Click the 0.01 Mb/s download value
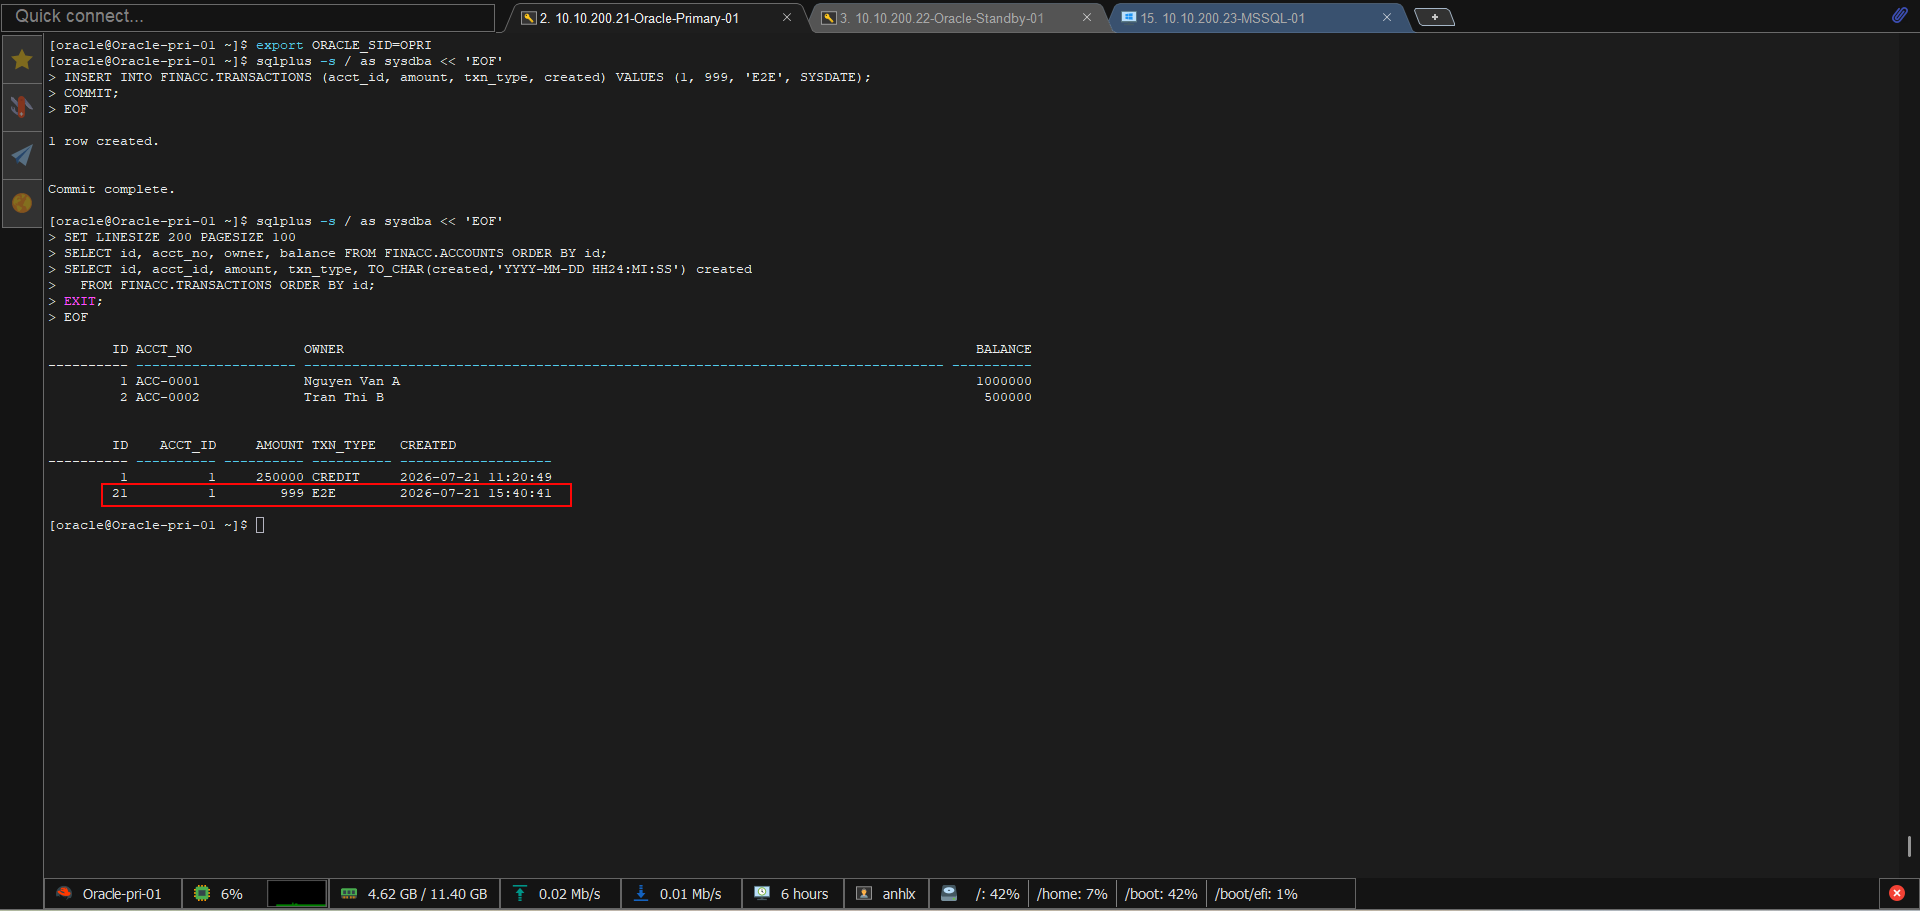This screenshot has height=911, width=1920. click(x=690, y=894)
